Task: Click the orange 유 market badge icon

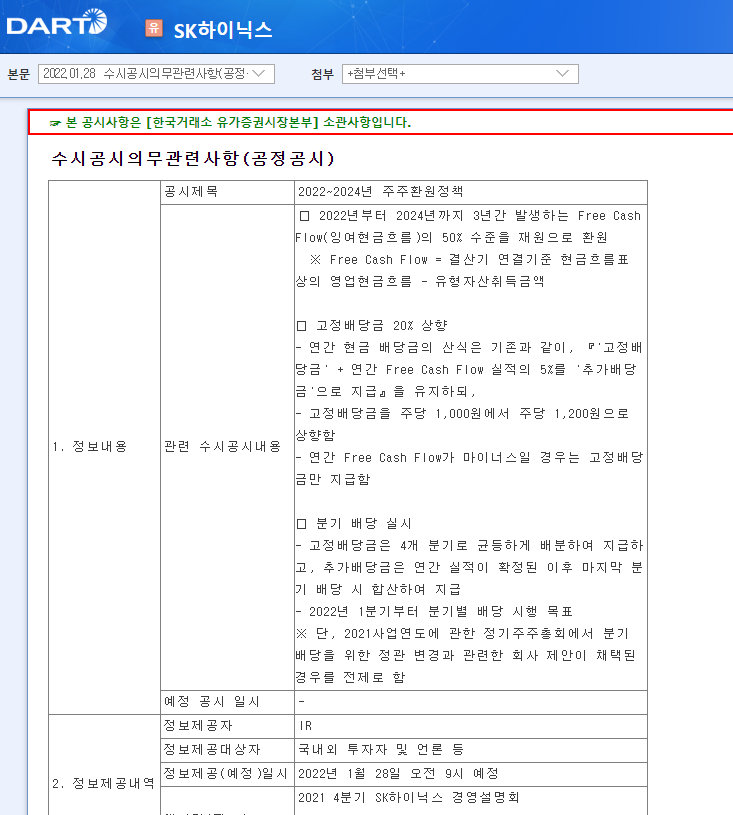Action: pyautogui.click(x=154, y=28)
